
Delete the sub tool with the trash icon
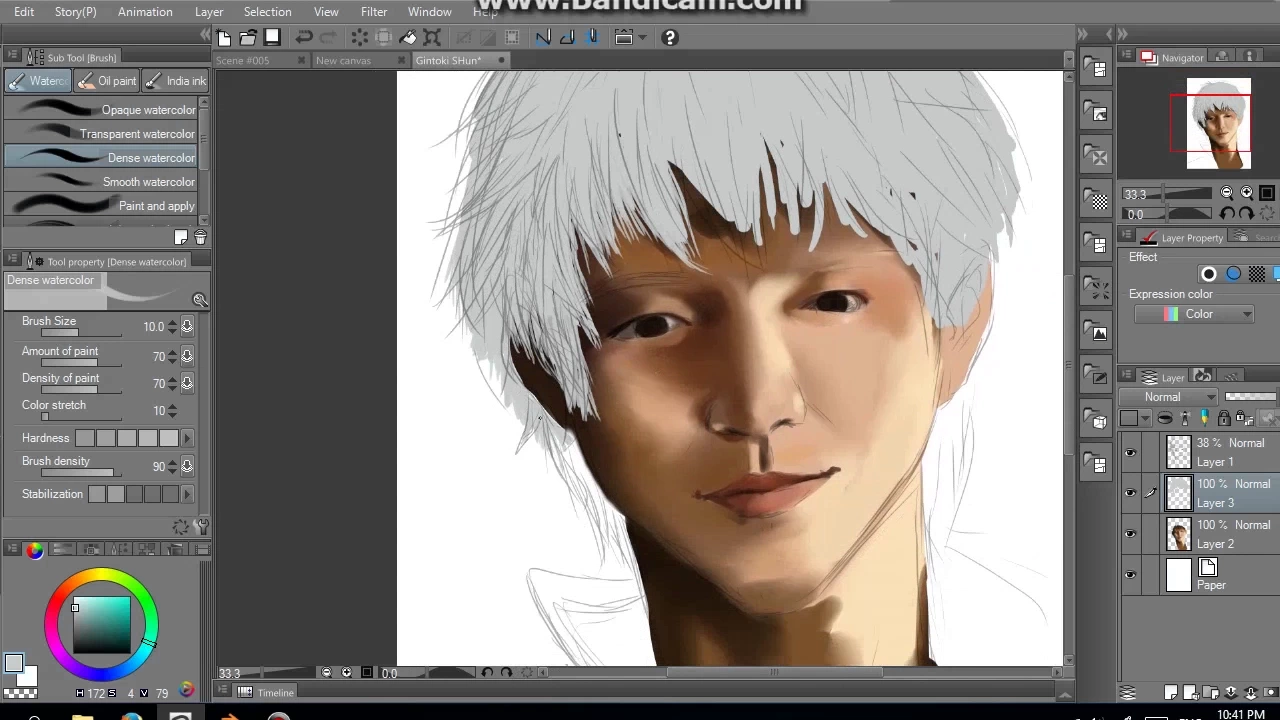click(200, 237)
